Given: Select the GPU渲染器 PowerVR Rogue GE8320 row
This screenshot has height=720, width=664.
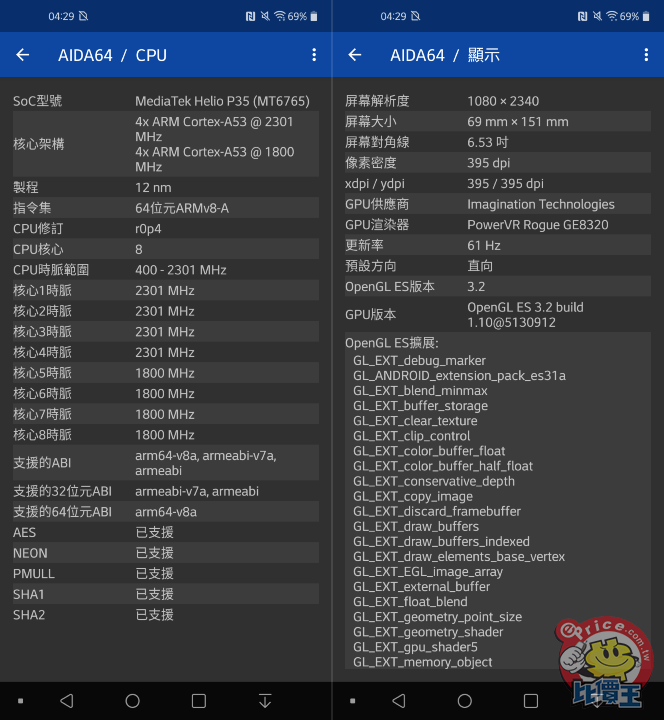Looking at the screenshot, I should [498, 225].
